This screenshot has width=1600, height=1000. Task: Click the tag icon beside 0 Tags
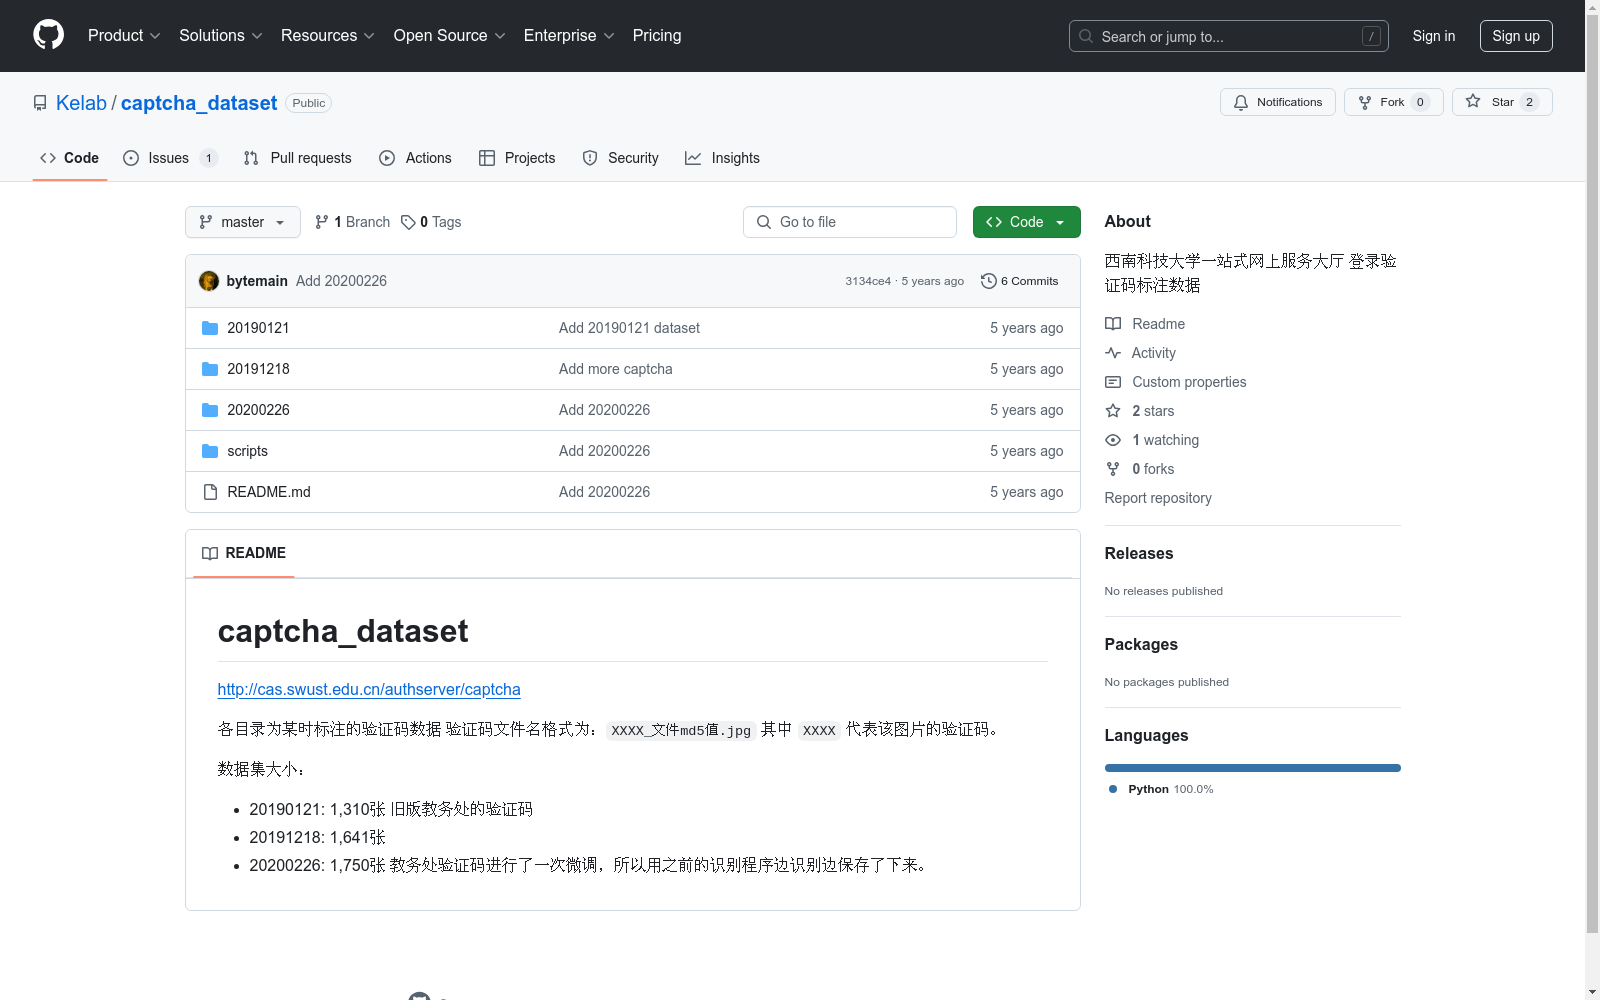pos(408,222)
